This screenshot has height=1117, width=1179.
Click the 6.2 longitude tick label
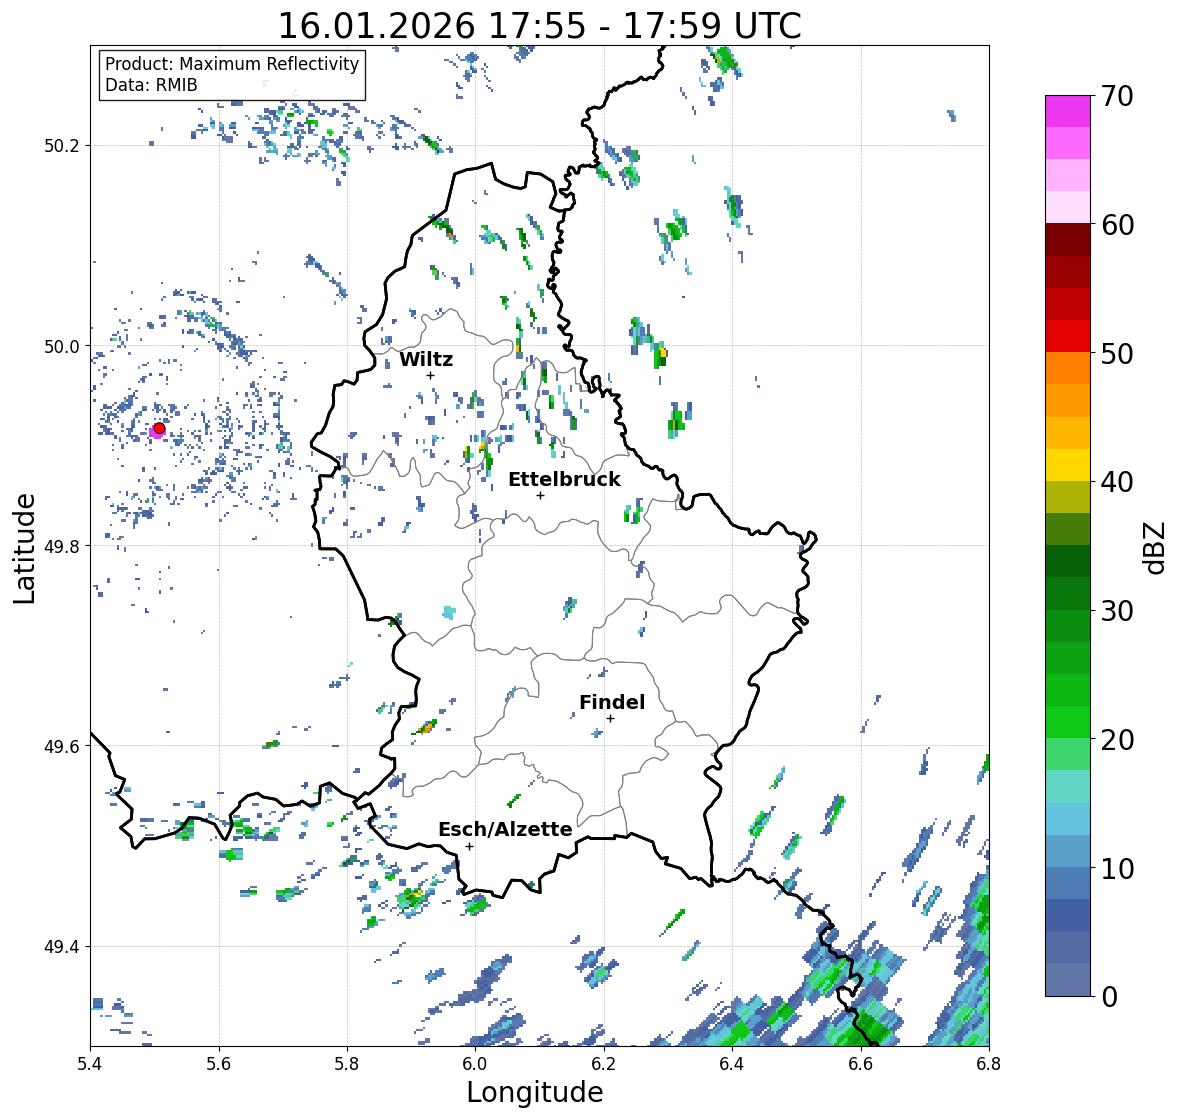(x=604, y=1063)
